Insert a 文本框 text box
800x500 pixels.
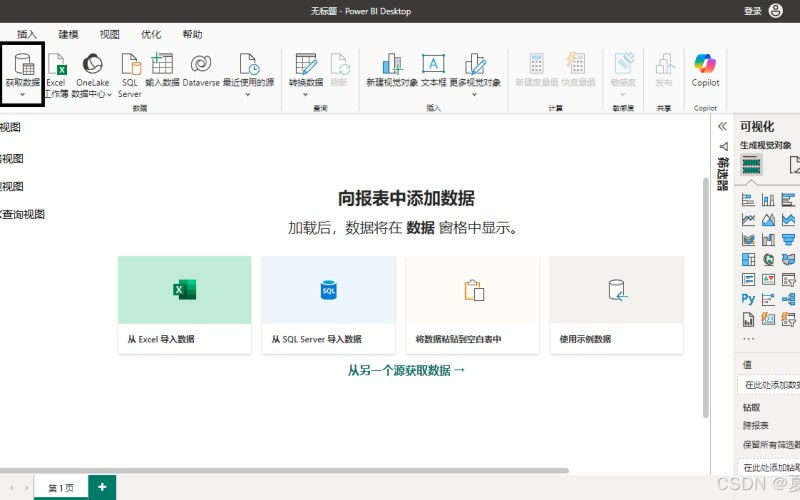coord(433,70)
